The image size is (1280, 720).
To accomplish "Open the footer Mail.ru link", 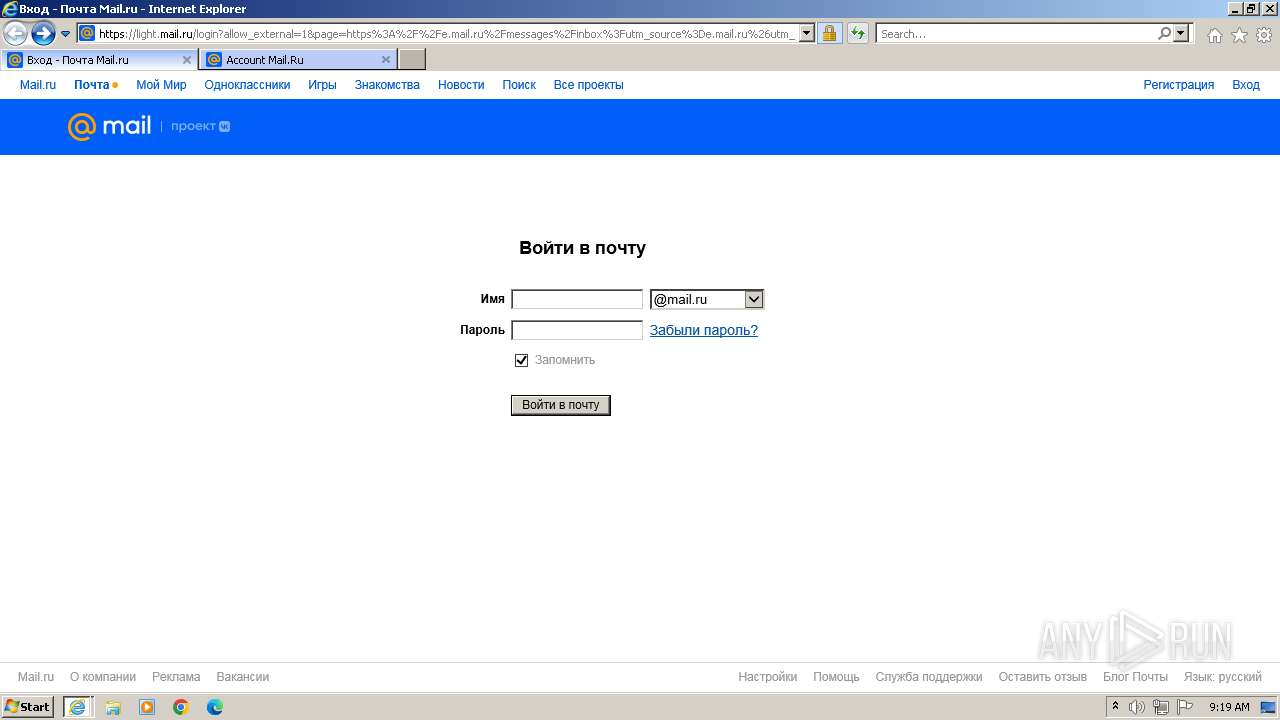I will pyautogui.click(x=36, y=677).
